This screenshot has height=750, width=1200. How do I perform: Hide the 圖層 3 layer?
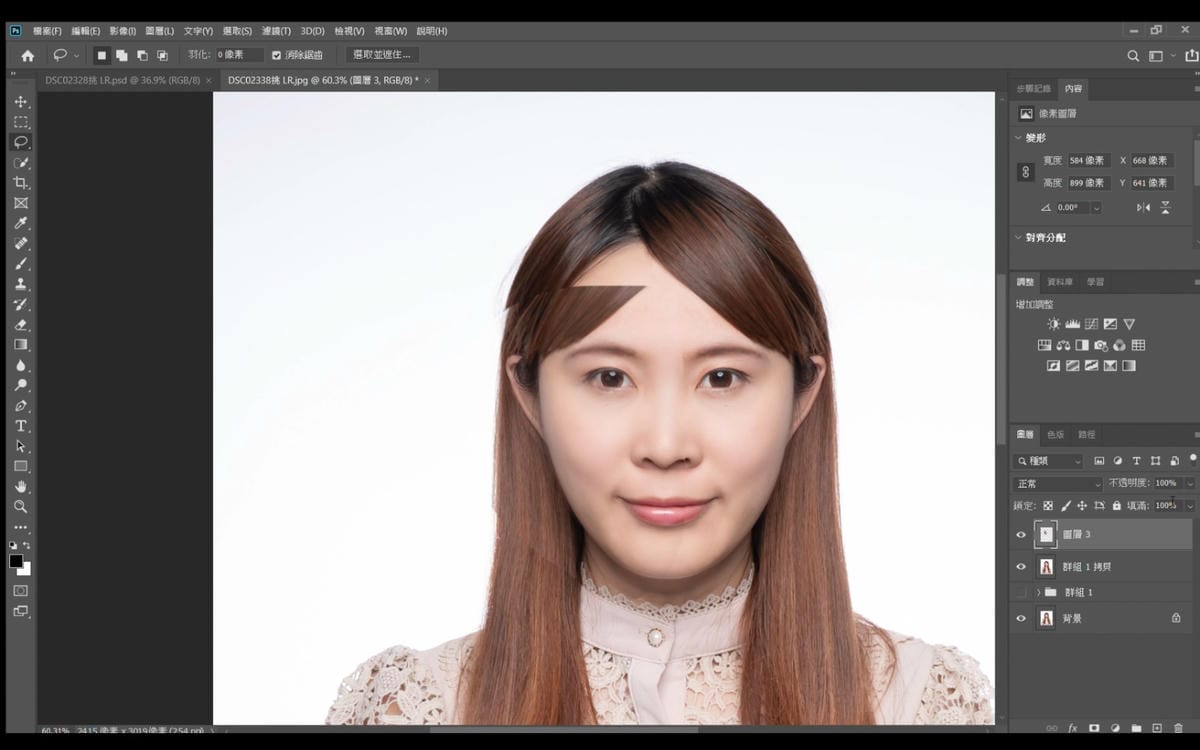[x=1021, y=535]
